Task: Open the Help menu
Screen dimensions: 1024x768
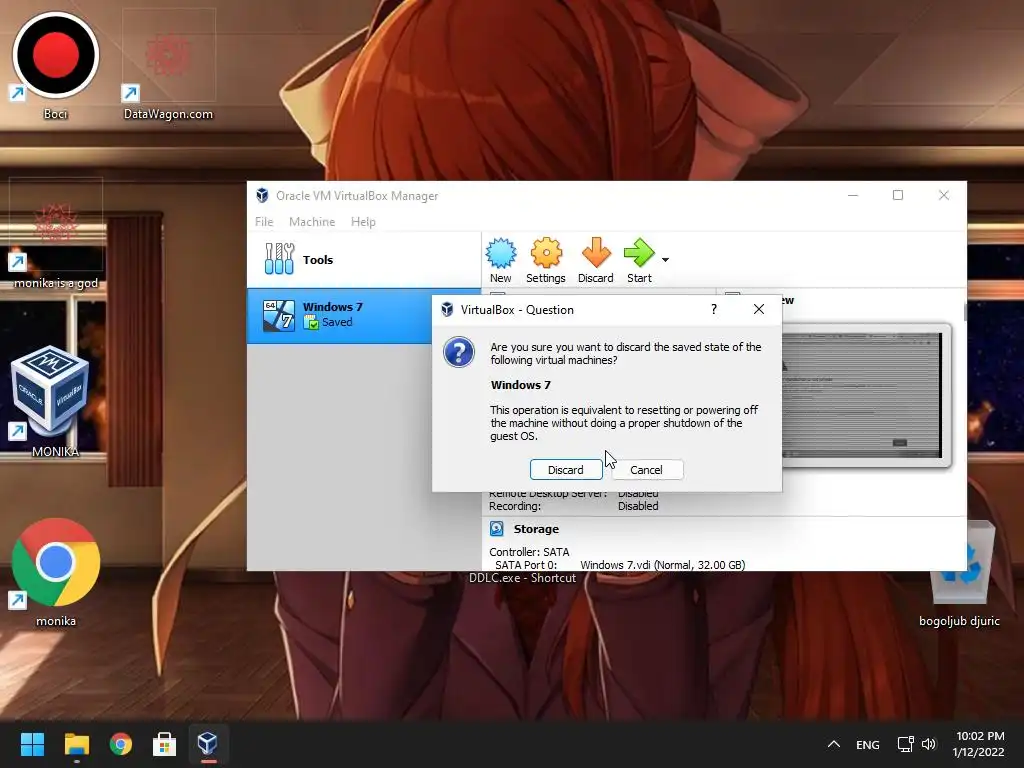Action: coord(363,222)
